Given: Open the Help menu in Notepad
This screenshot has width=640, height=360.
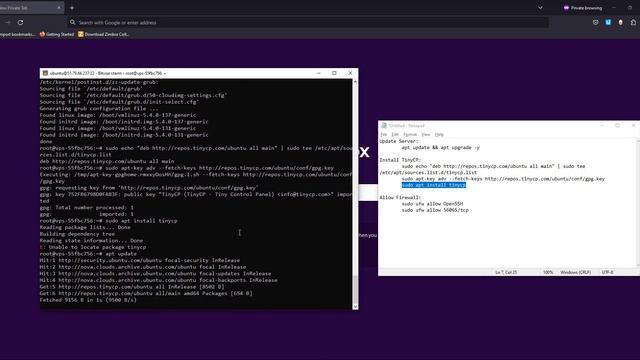Looking at the screenshot, I should [439, 134].
